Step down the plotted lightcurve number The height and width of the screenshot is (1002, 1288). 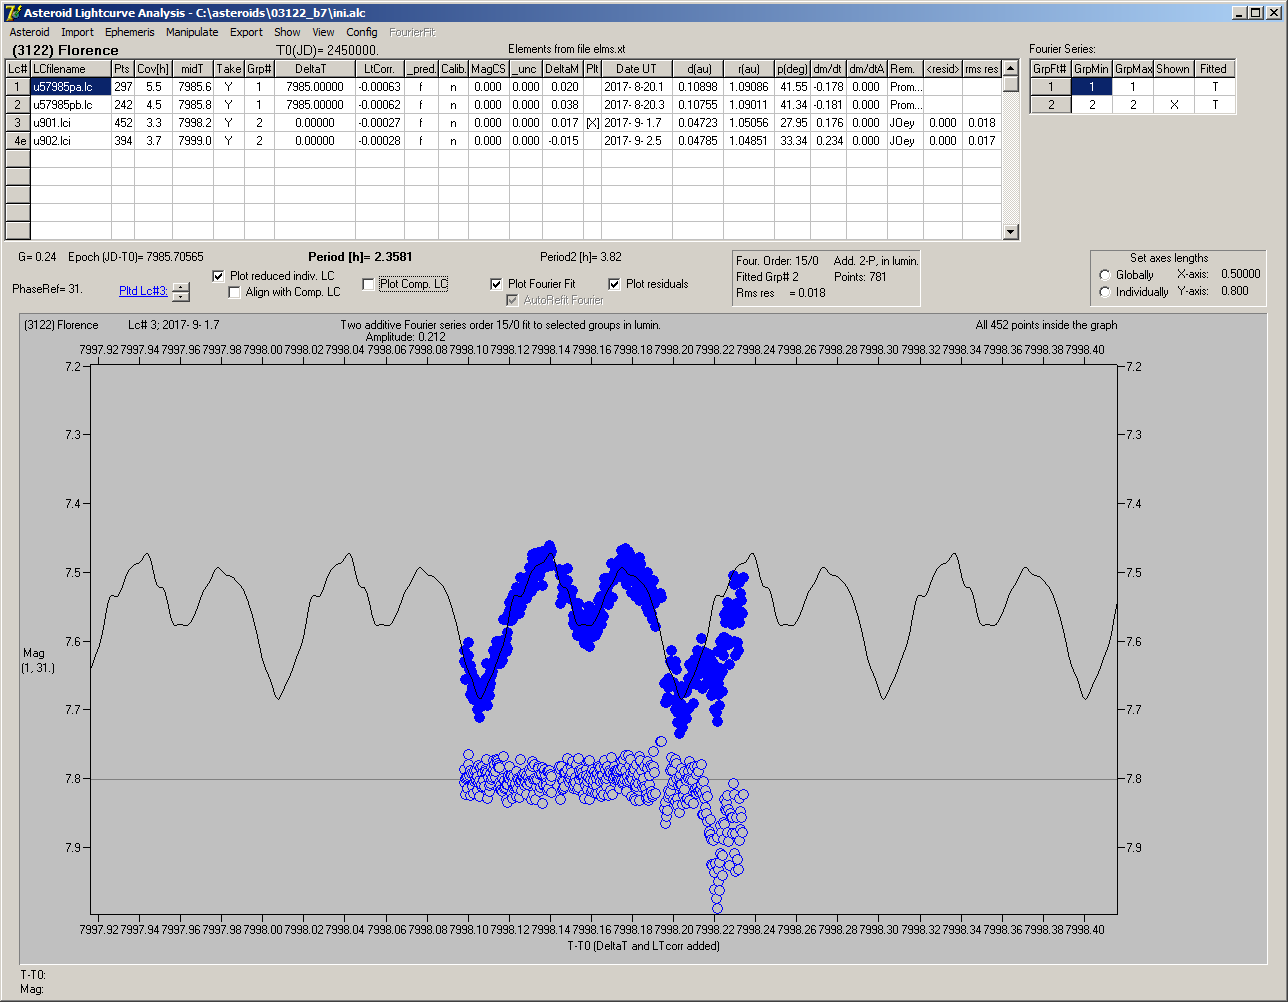click(x=180, y=296)
